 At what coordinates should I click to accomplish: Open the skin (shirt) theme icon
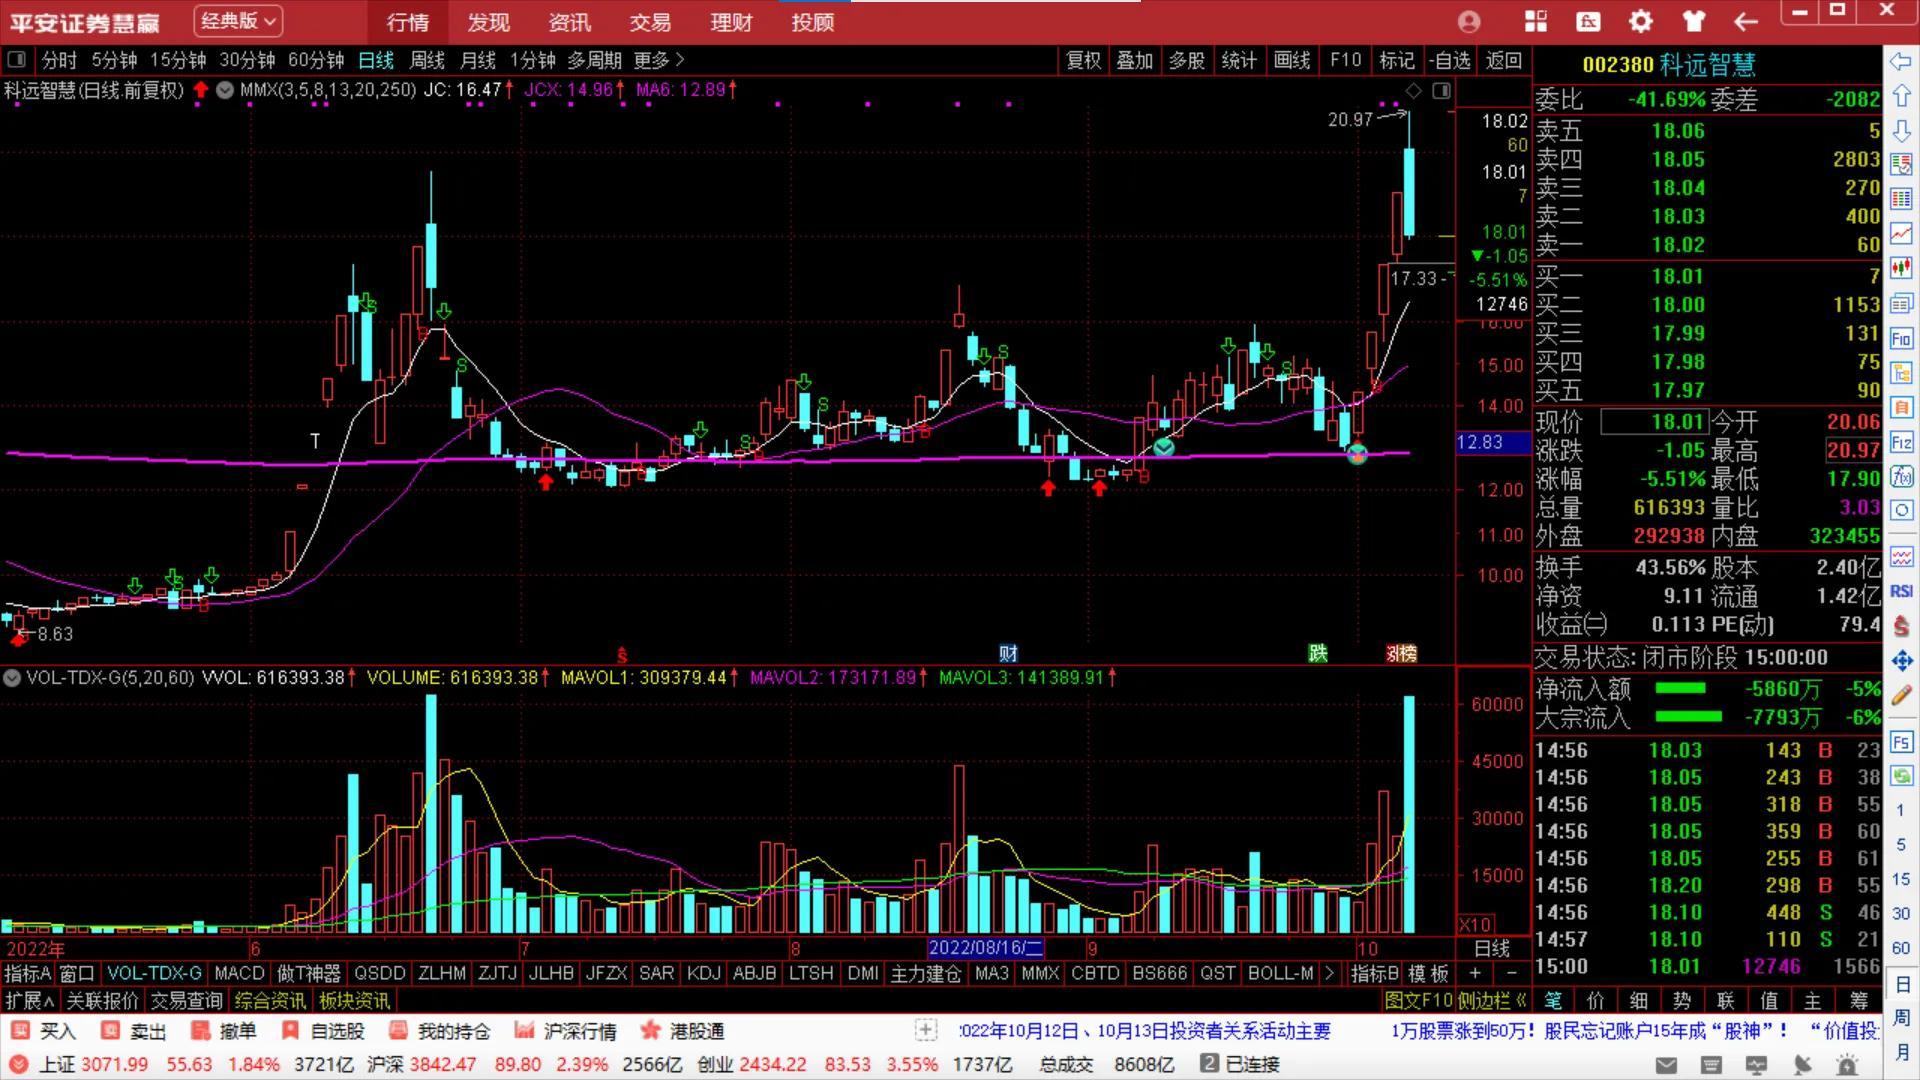tap(1693, 21)
